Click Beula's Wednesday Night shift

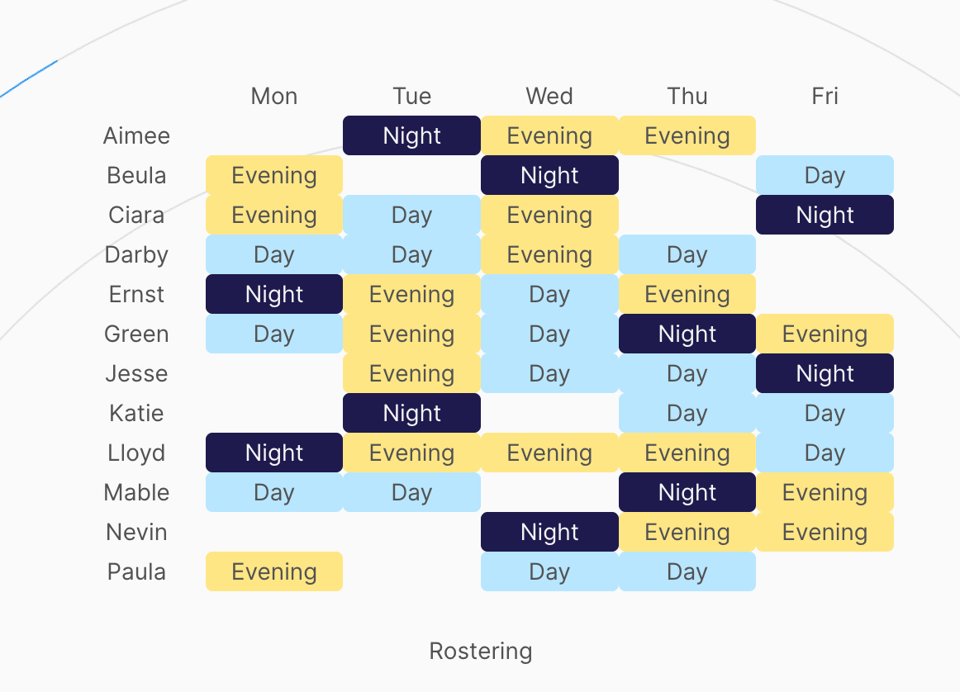tap(549, 176)
